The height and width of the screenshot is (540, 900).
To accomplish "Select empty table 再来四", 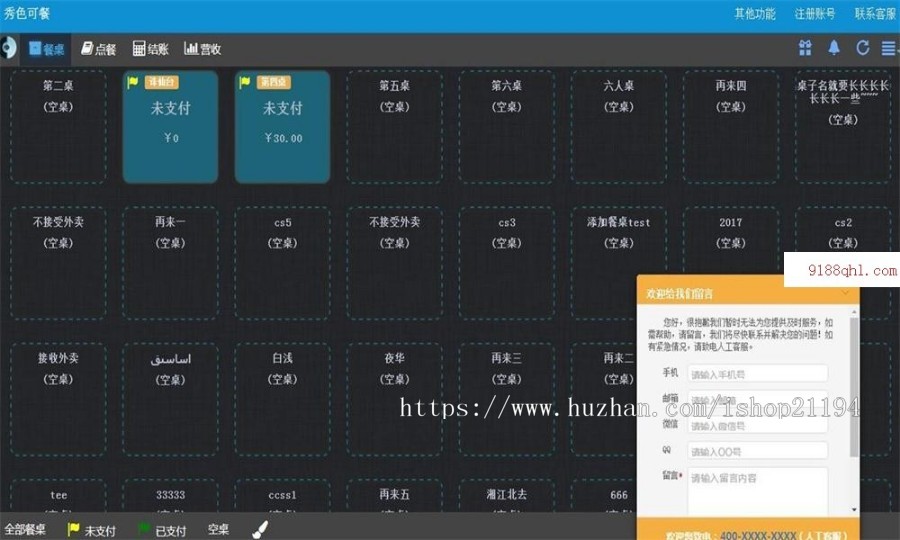I will click(731, 127).
